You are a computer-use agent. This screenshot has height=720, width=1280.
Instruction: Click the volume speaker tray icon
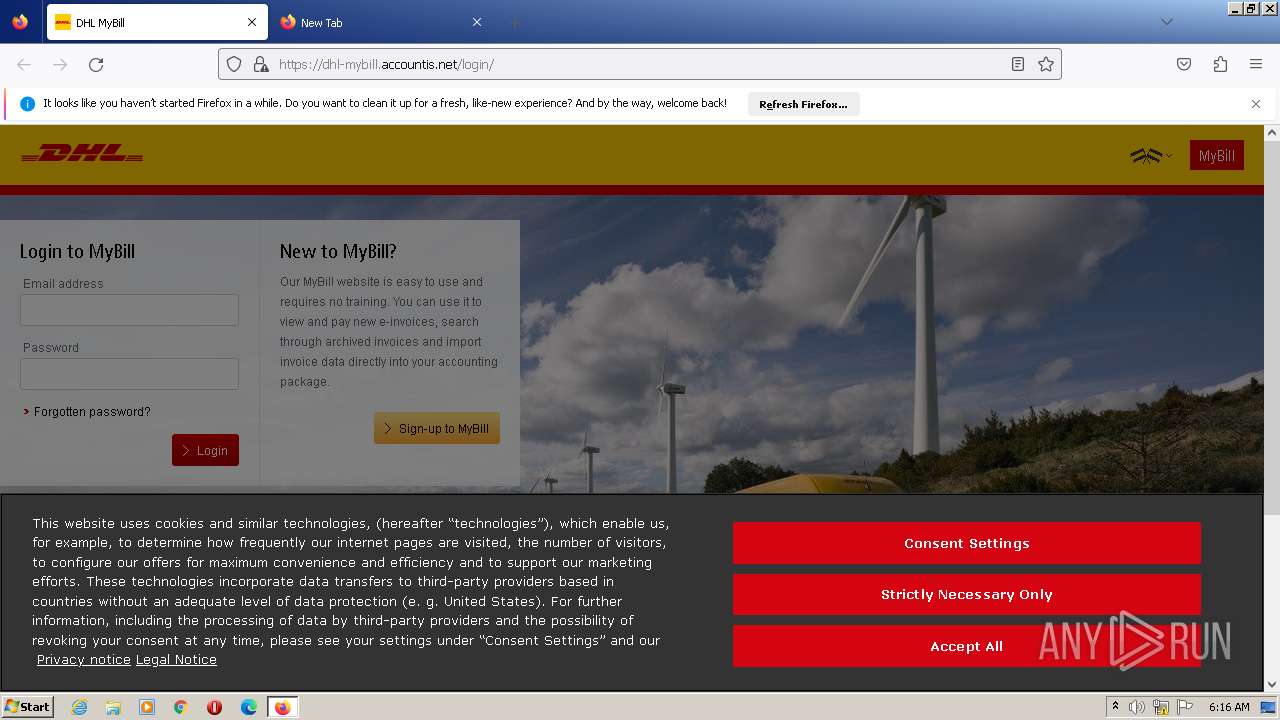tap(1137, 707)
